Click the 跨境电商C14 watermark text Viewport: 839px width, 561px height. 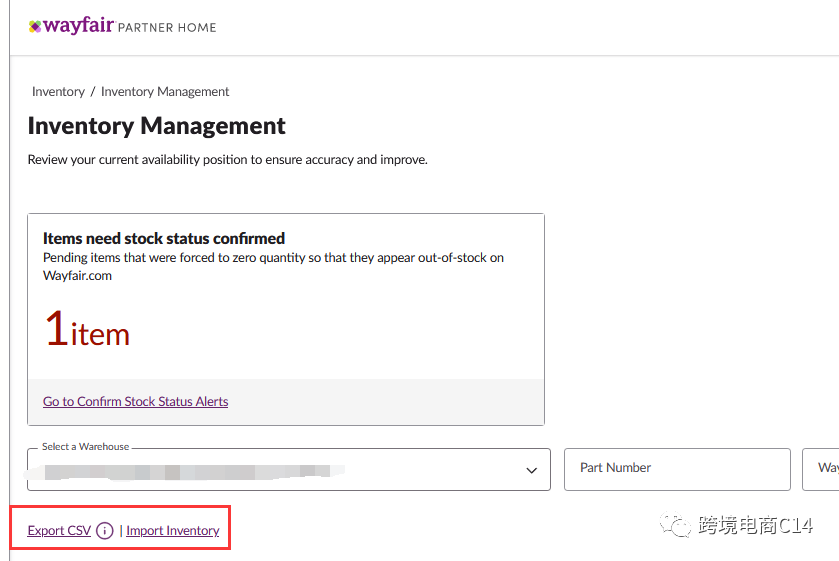coord(755,526)
